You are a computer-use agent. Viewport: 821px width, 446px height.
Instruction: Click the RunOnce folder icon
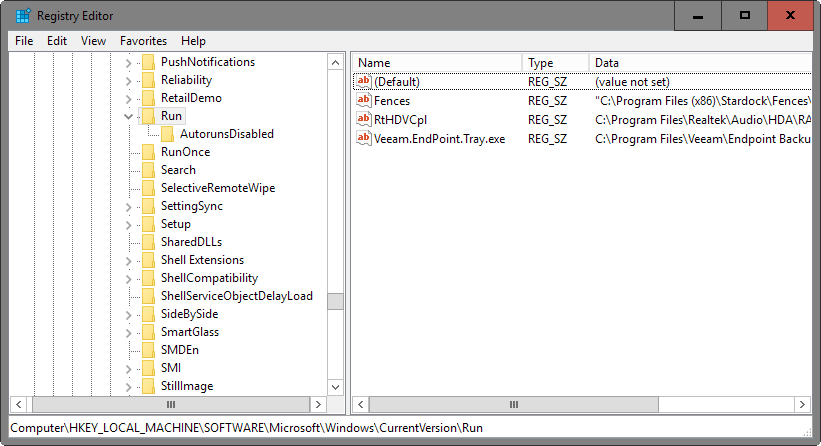149,152
